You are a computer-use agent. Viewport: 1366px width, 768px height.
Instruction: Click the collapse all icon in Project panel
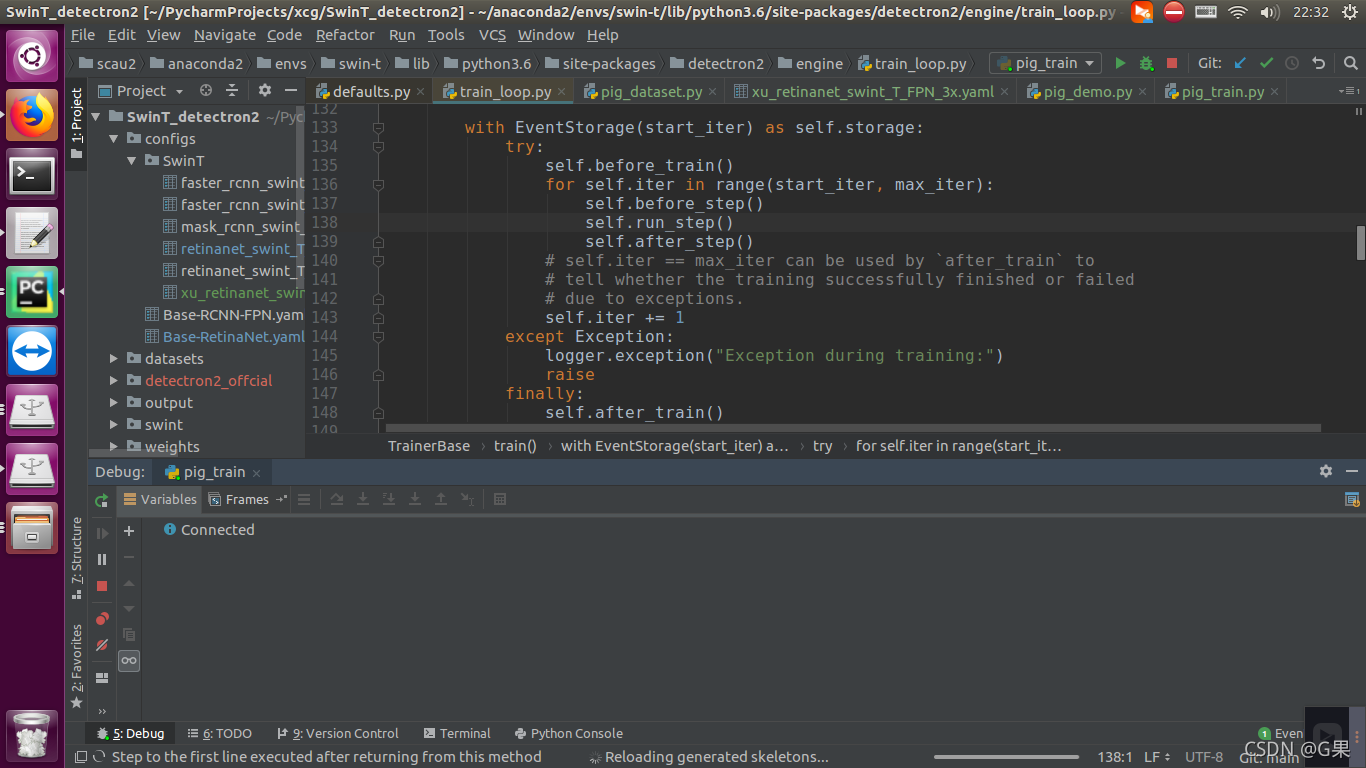click(x=232, y=90)
